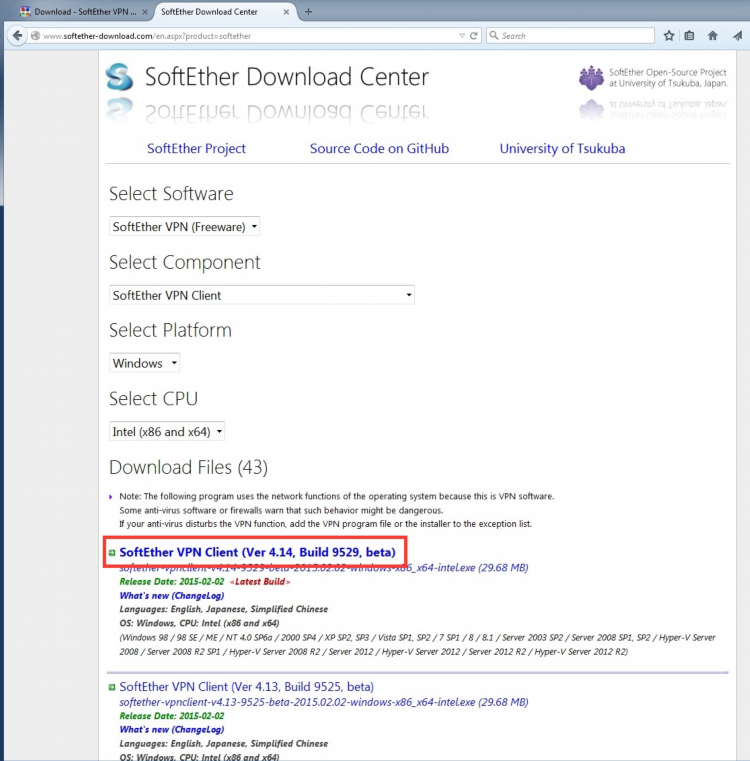Click the Select Software heading
The width and height of the screenshot is (750, 761).
(171, 194)
